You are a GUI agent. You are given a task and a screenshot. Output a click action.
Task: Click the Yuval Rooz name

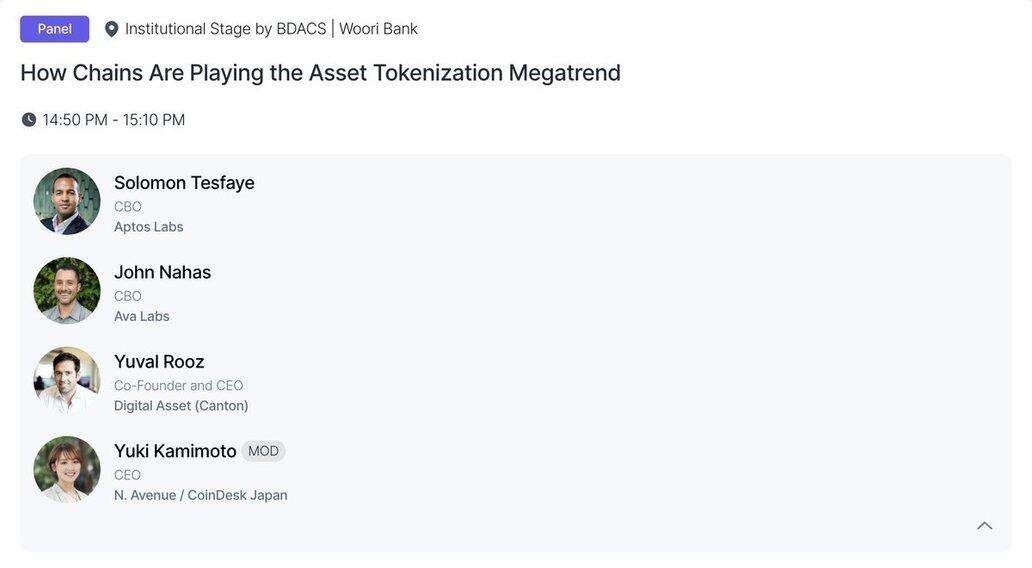point(159,362)
